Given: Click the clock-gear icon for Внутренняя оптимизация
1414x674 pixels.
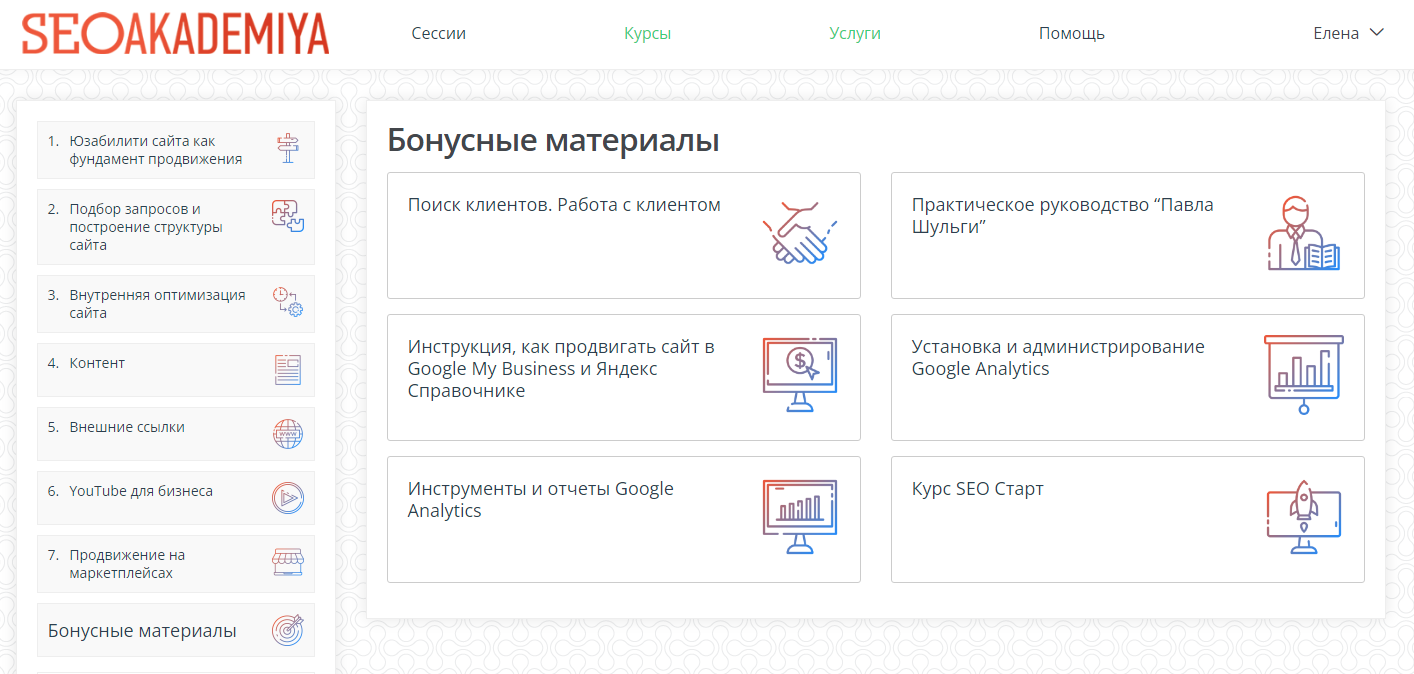Looking at the screenshot, I should click(x=288, y=302).
